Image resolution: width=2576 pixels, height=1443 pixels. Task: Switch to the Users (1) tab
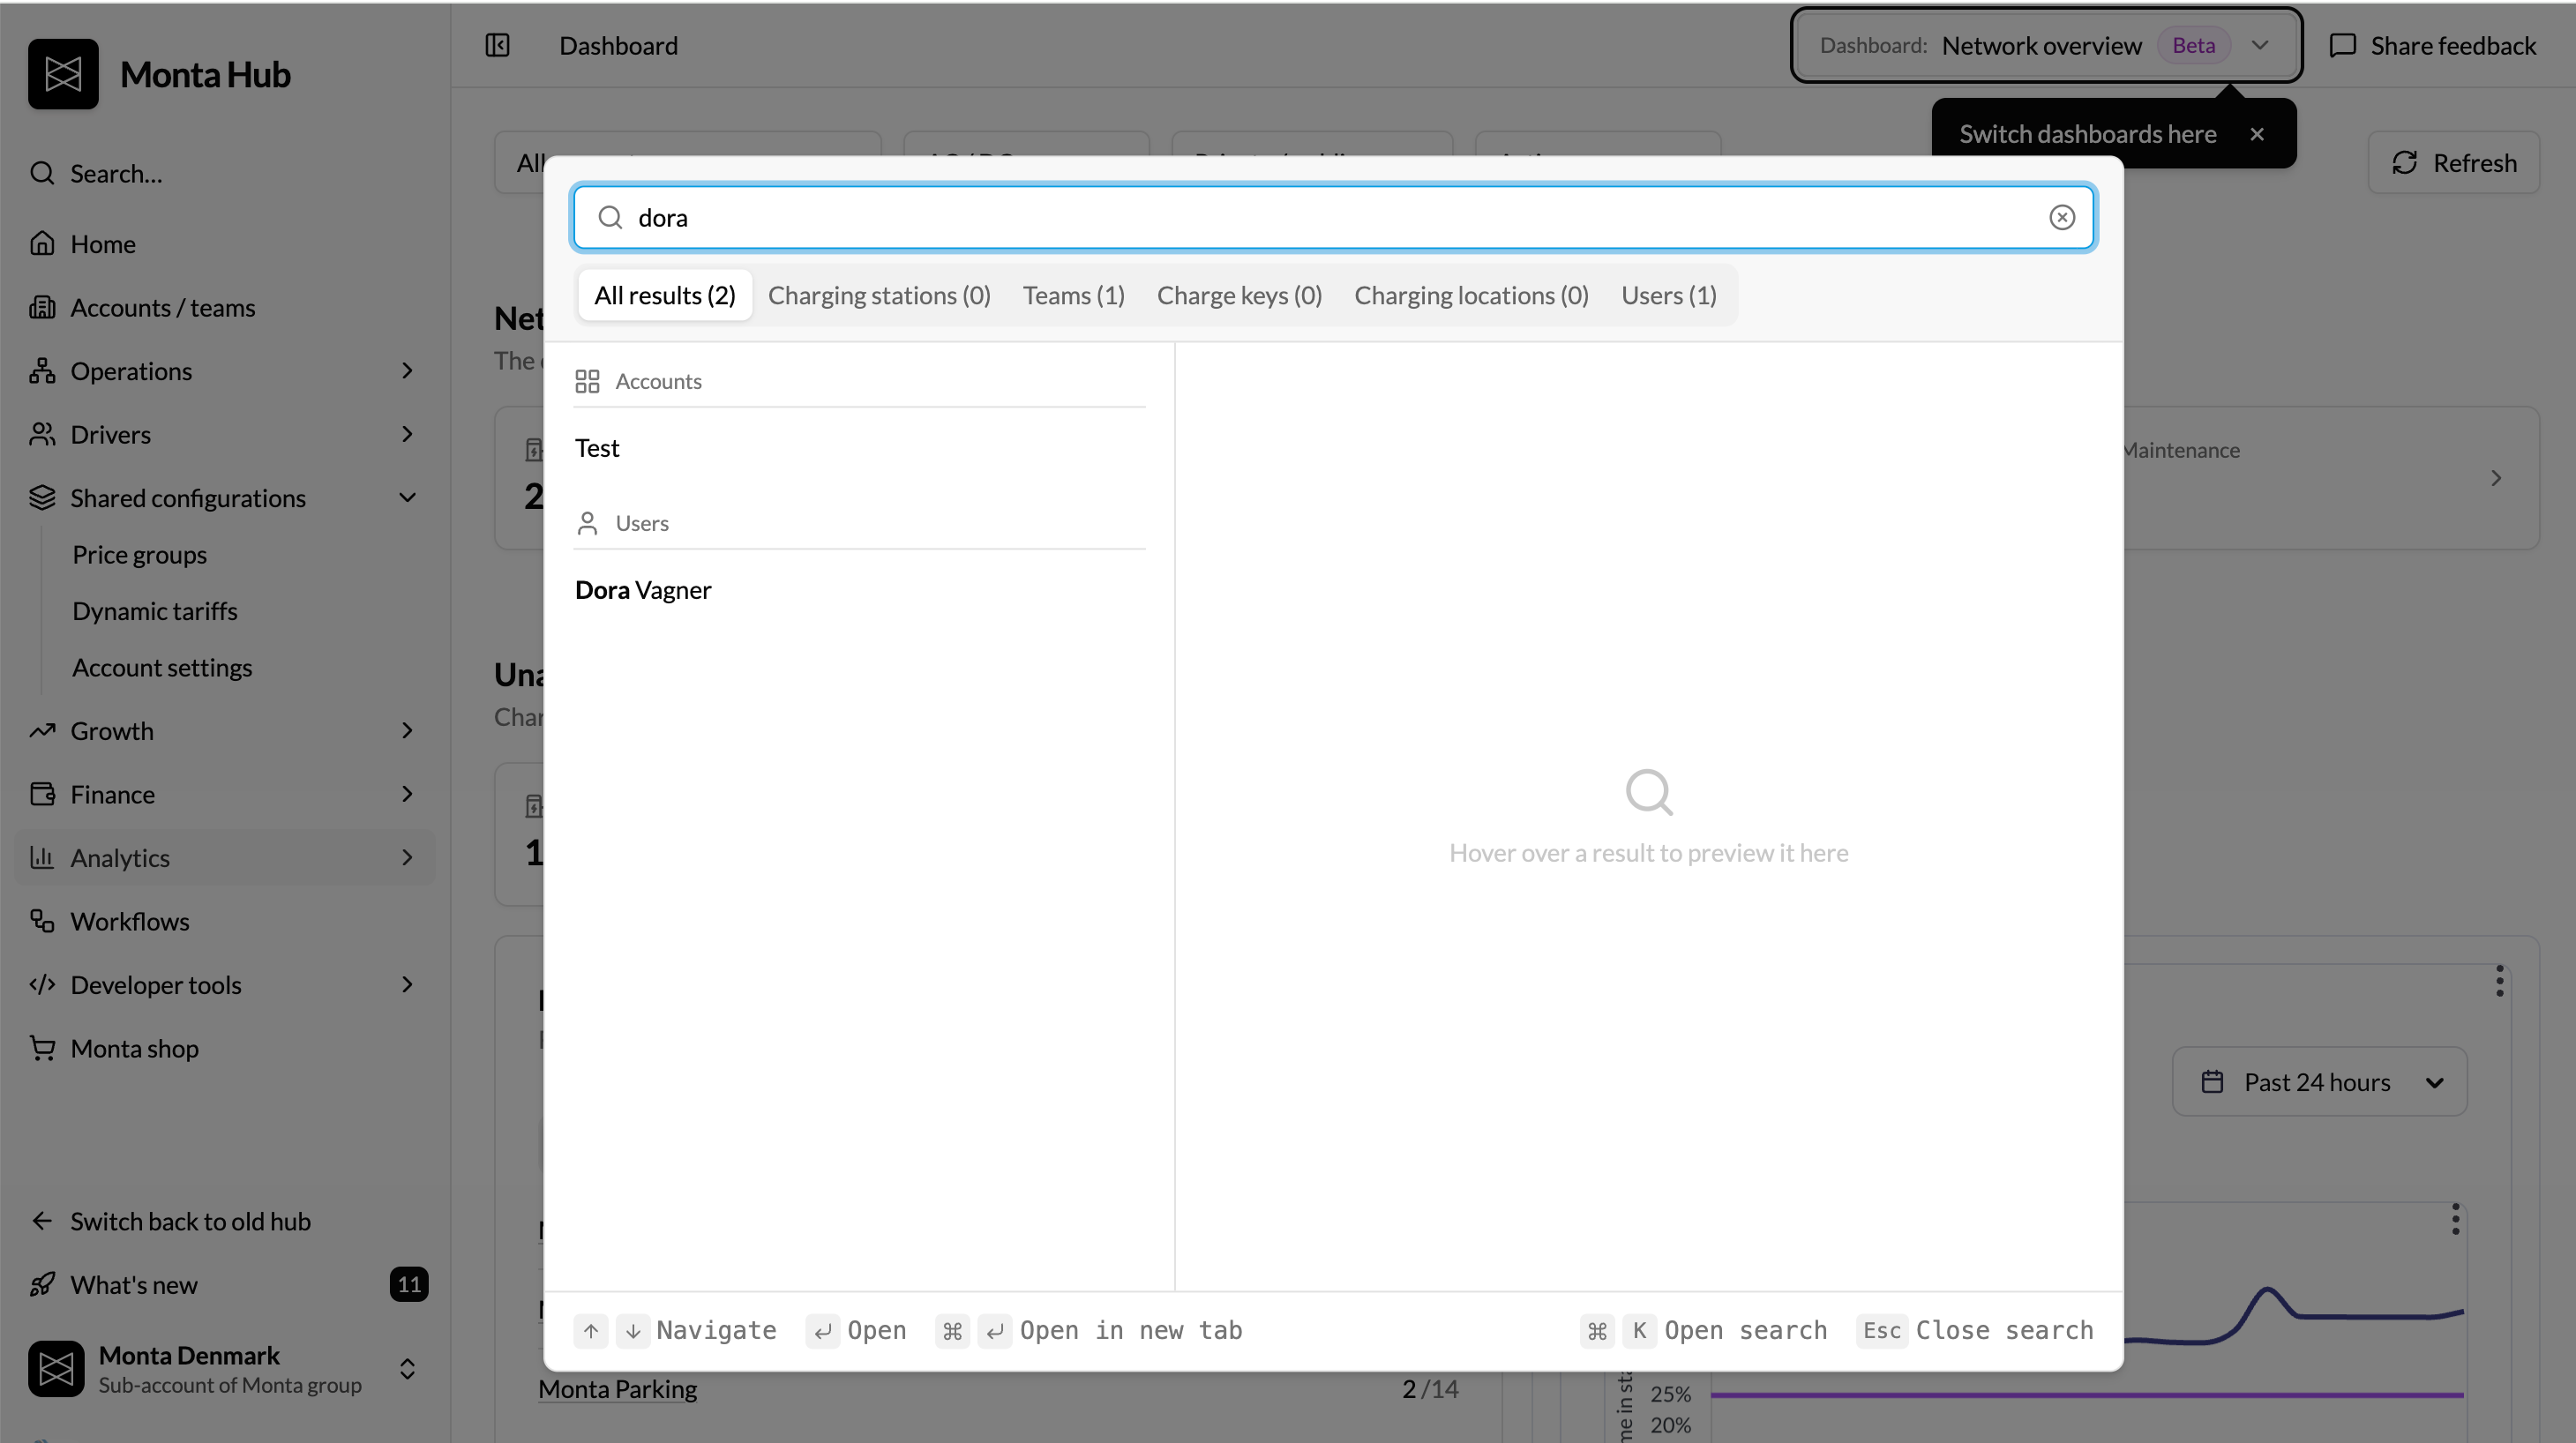(1668, 295)
